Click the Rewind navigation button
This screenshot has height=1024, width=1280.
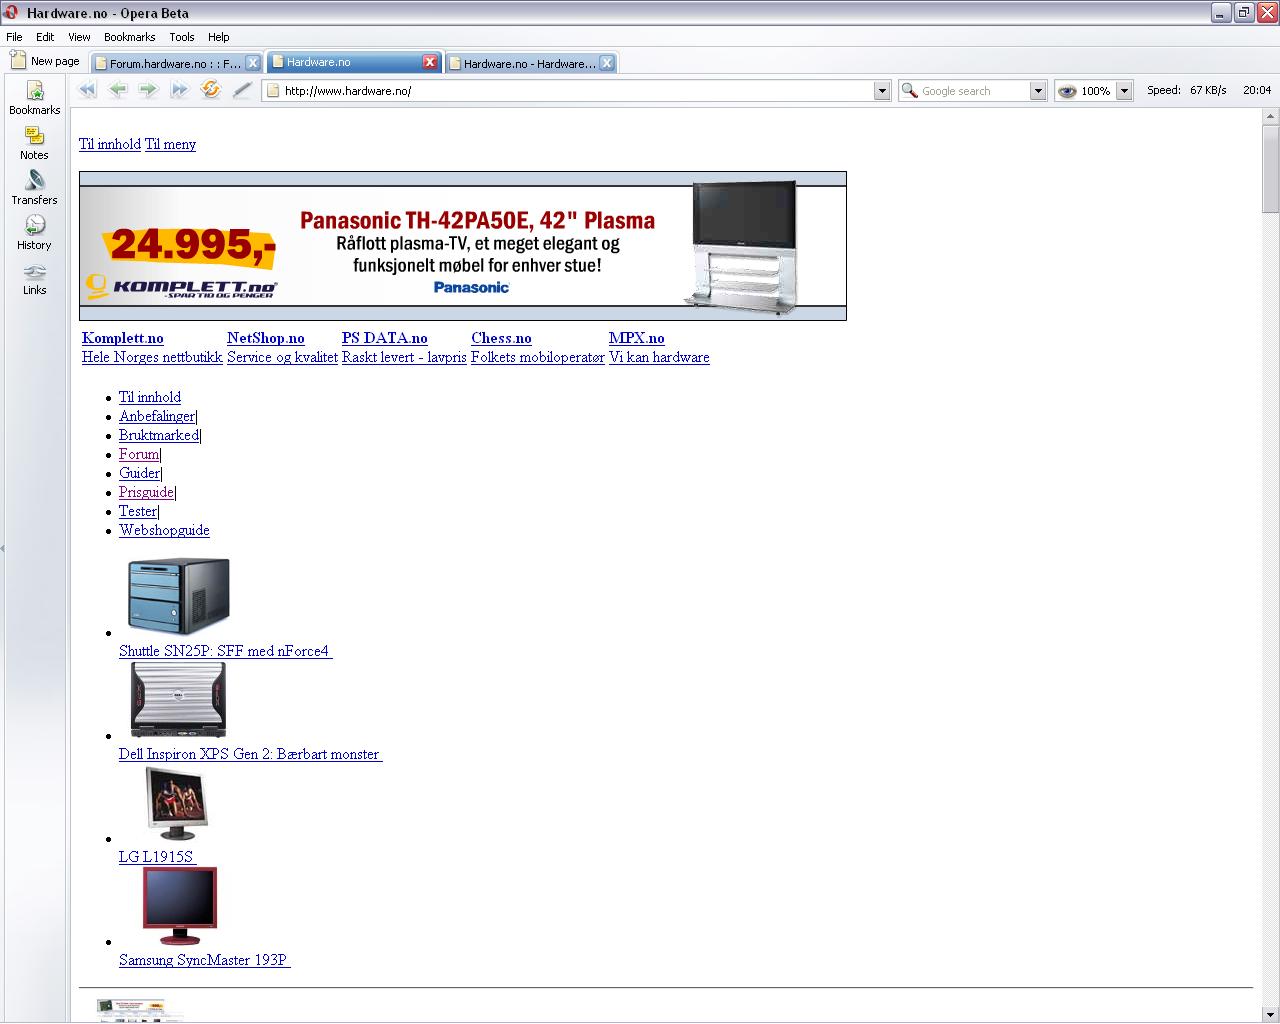tap(88, 90)
